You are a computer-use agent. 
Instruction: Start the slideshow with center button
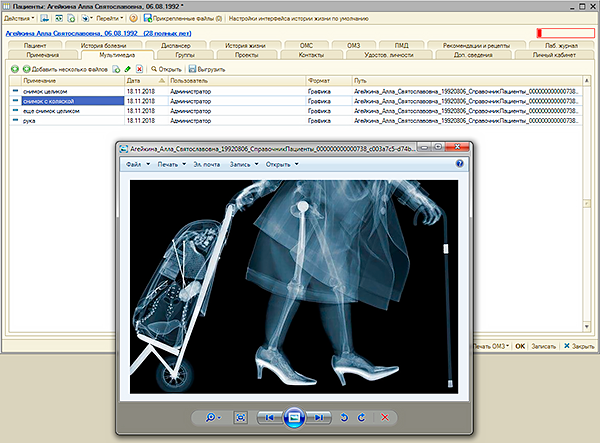(x=294, y=415)
